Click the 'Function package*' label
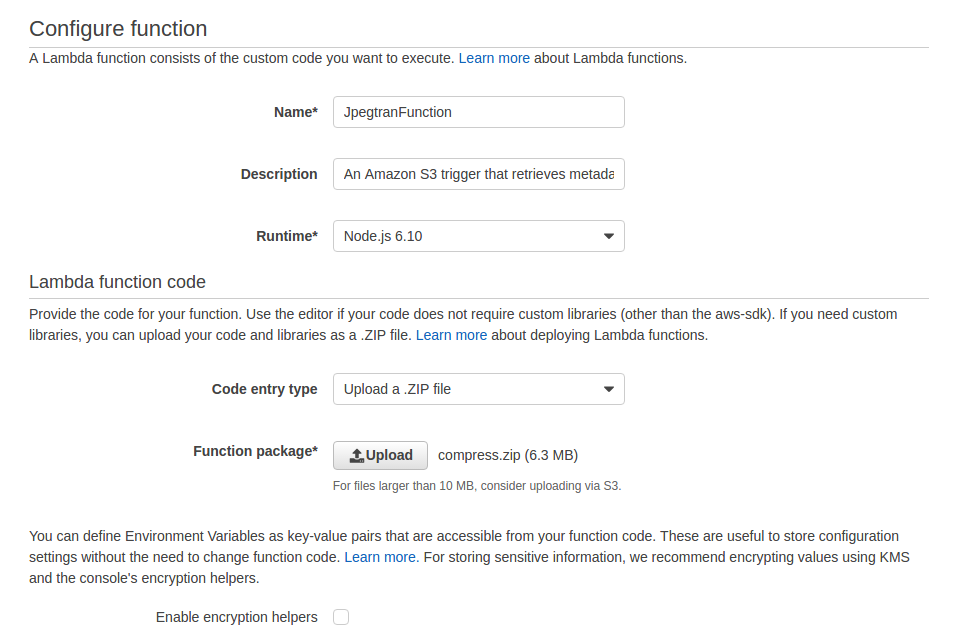Viewport: 969px width, 643px height. tap(255, 451)
